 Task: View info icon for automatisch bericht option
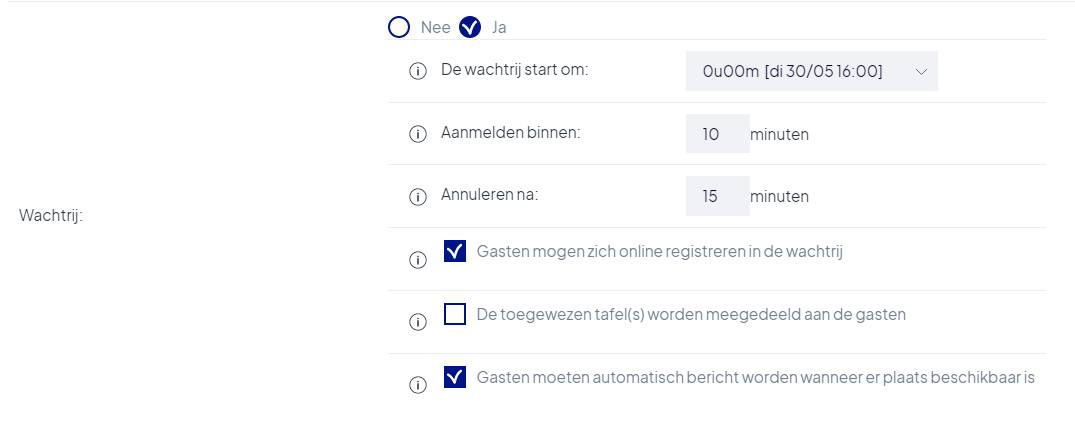click(x=418, y=385)
